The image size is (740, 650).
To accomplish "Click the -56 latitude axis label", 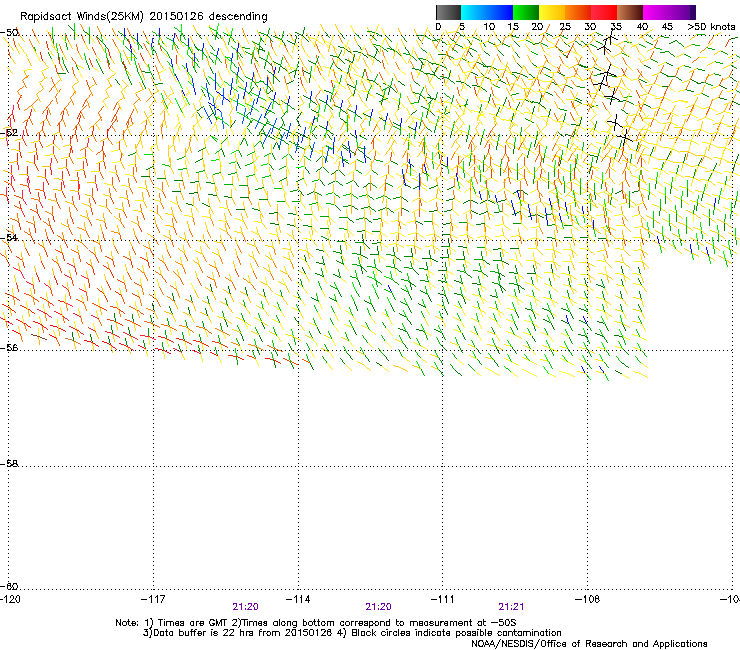I will pos(9,347).
